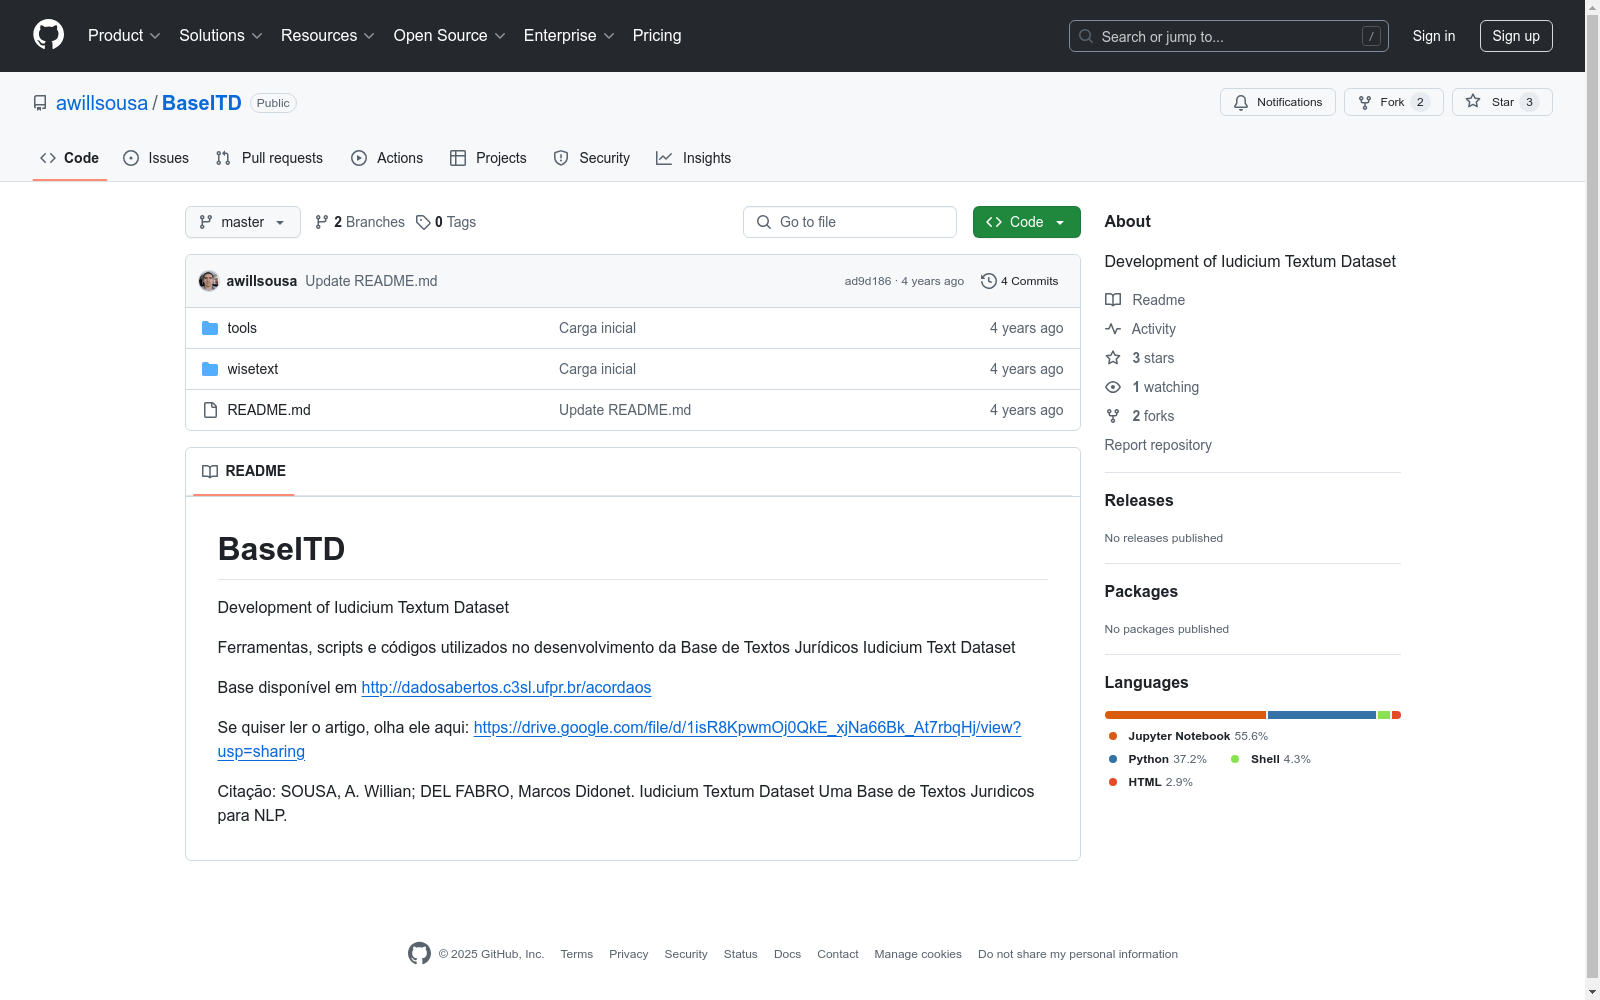The height and width of the screenshot is (1000, 1600).
Task: Click the orange Jupyter Notebook legend dot
Action: pyautogui.click(x=1113, y=736)
